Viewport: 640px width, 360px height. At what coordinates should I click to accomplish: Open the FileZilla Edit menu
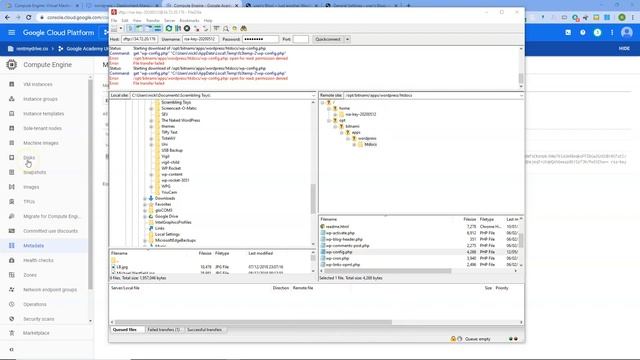(x=124, y=20)
